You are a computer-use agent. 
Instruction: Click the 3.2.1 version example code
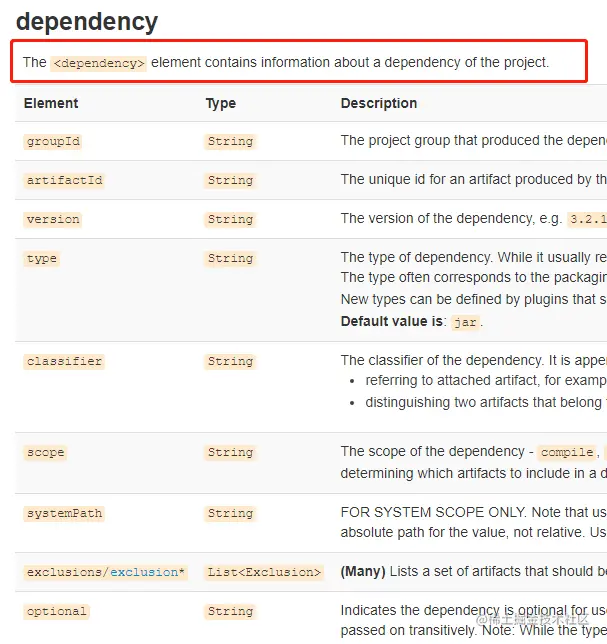coord(587,219)
